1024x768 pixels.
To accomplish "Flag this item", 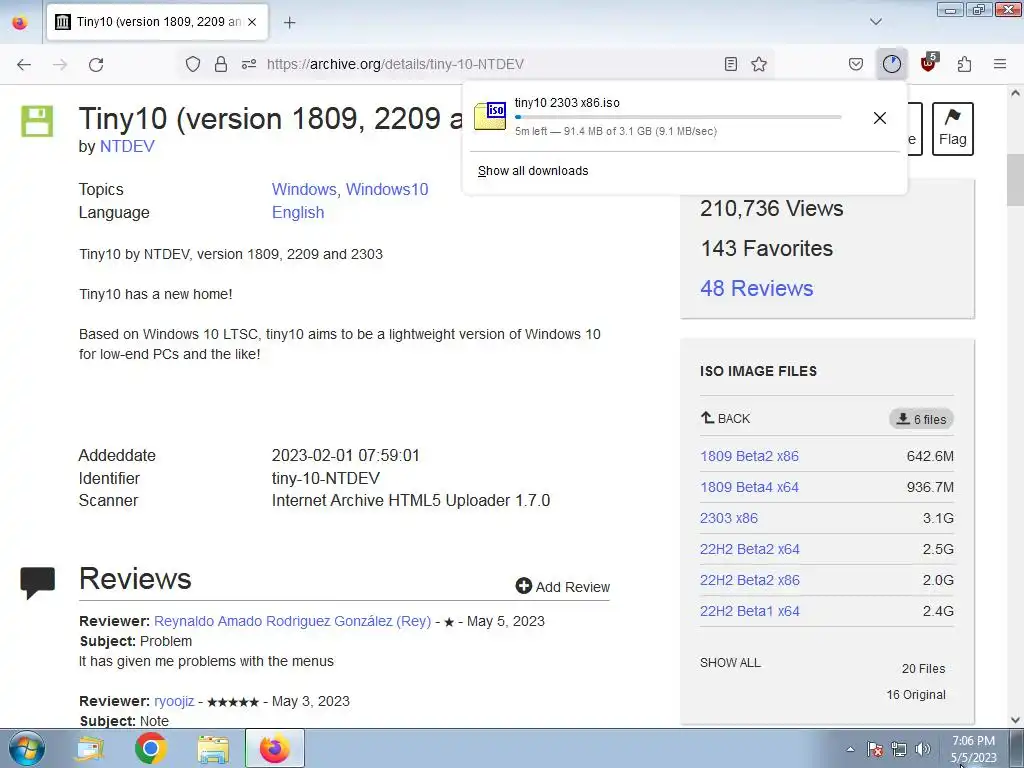I will pyautogui.click(x=952, y=129).
